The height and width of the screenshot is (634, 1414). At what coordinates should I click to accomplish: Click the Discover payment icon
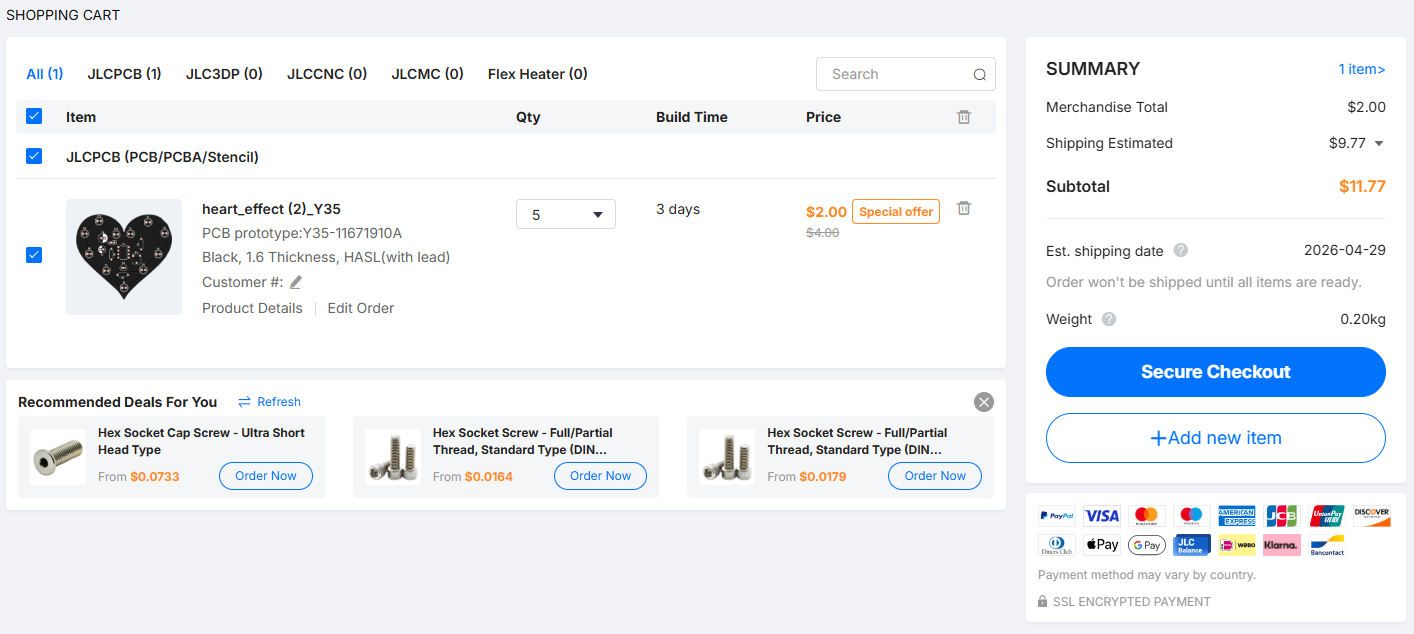(1372, 516)
